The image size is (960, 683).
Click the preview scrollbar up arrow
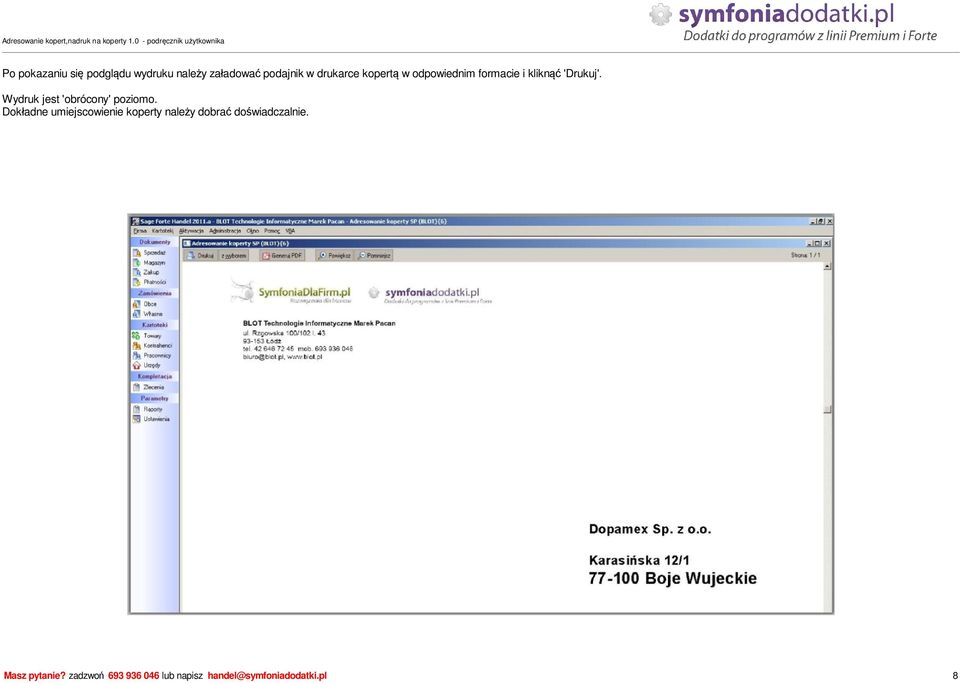coord(827,267)
